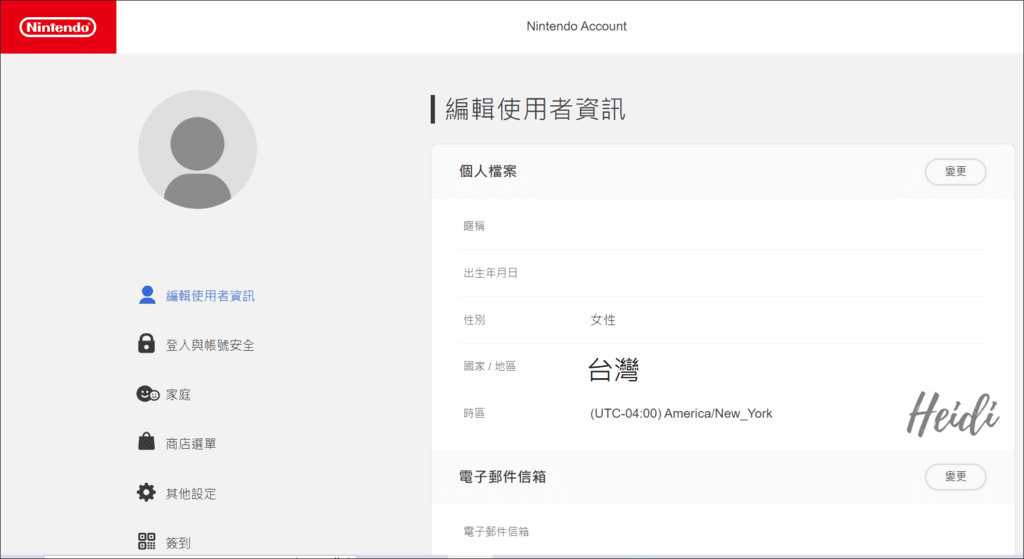Click the 出生年月日 field label
This screenshot has width=1024, height=559.
490,273
